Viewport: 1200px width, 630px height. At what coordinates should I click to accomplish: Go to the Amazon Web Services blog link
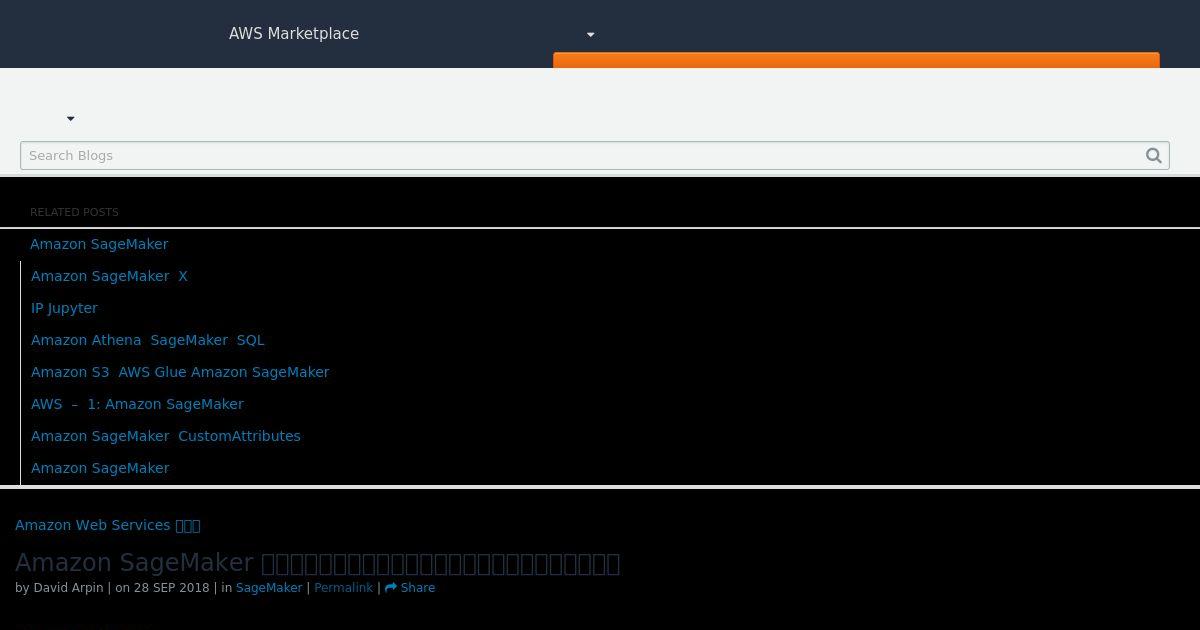[108, 525]
